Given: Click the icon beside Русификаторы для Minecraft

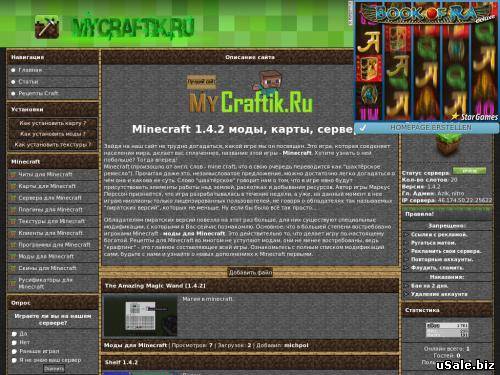Looking at the screenshot, I should [13, 283].
